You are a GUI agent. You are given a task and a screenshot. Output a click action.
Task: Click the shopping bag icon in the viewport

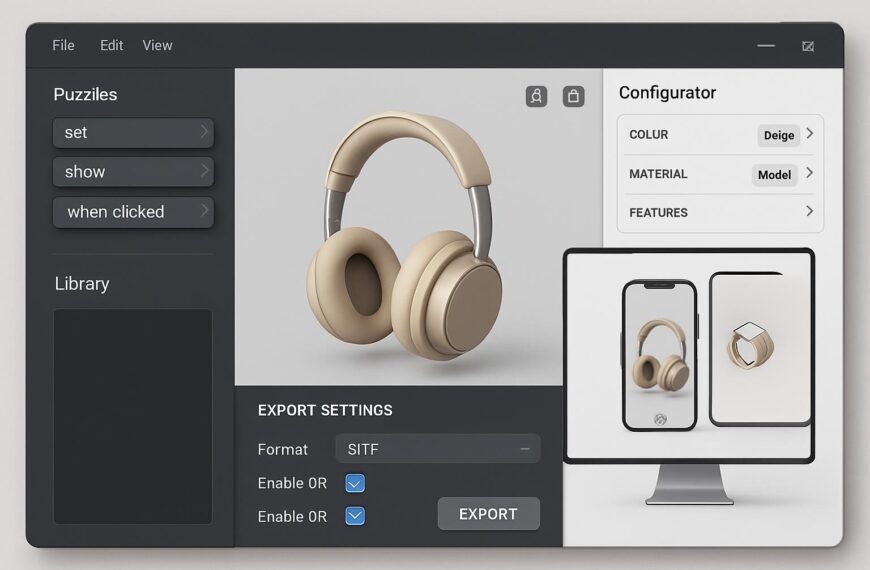click(x=573, y=96)
